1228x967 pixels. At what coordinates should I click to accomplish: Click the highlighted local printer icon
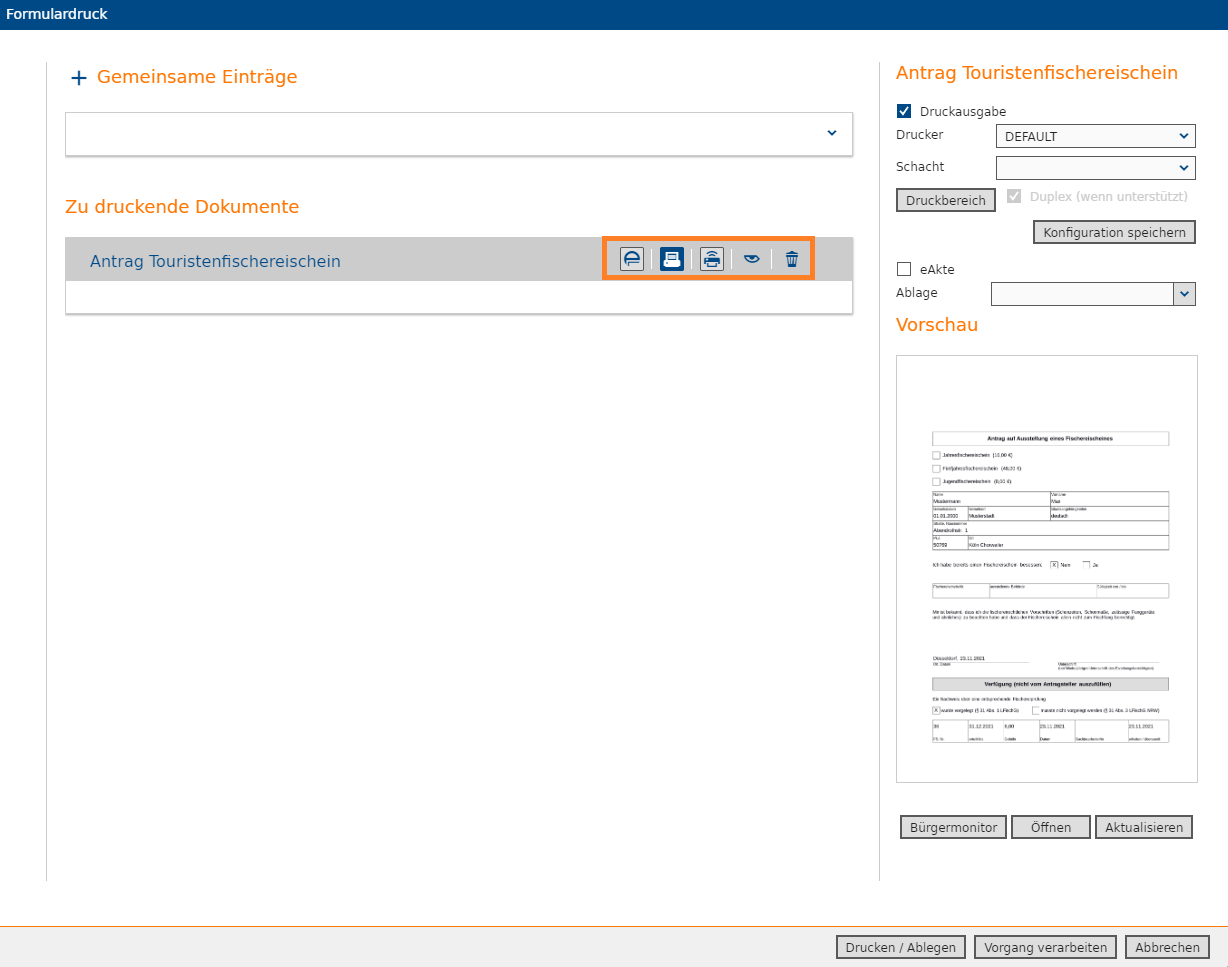click(672, 259)
